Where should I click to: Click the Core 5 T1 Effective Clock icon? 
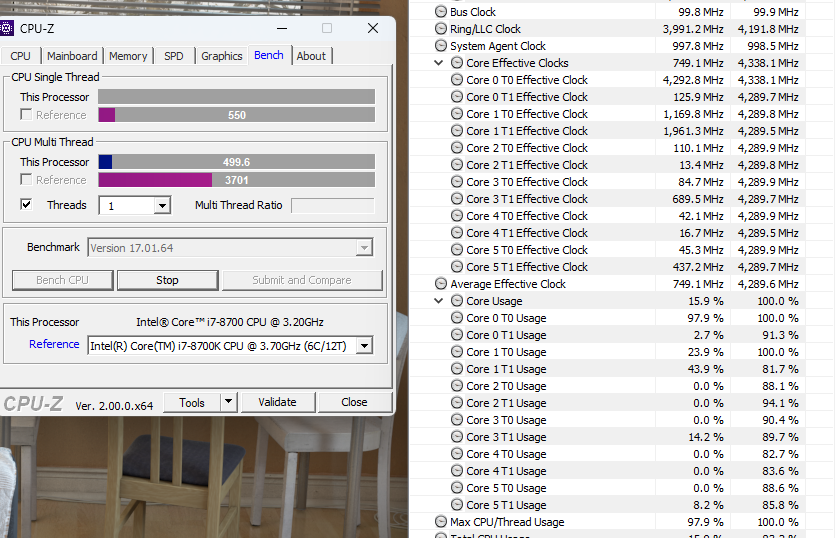pyautogui.click(x=456, y=266)
